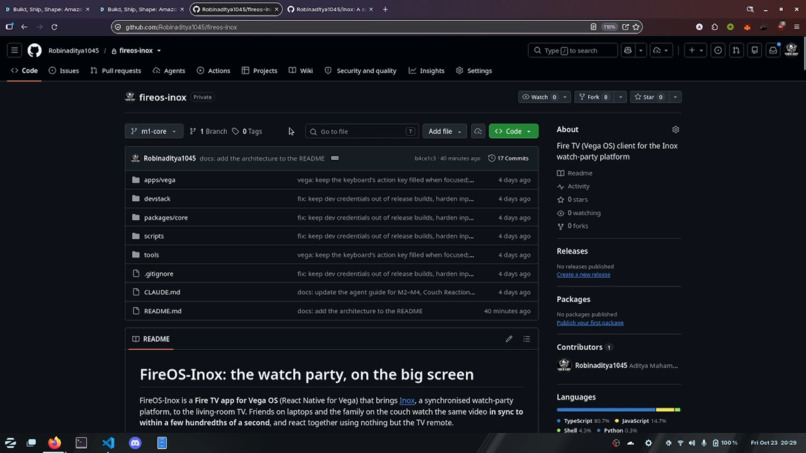This screenshot has width=806, height=453.
Task: Click the yellow JavaScript segment of languages bar
Action: click(665, 410)
